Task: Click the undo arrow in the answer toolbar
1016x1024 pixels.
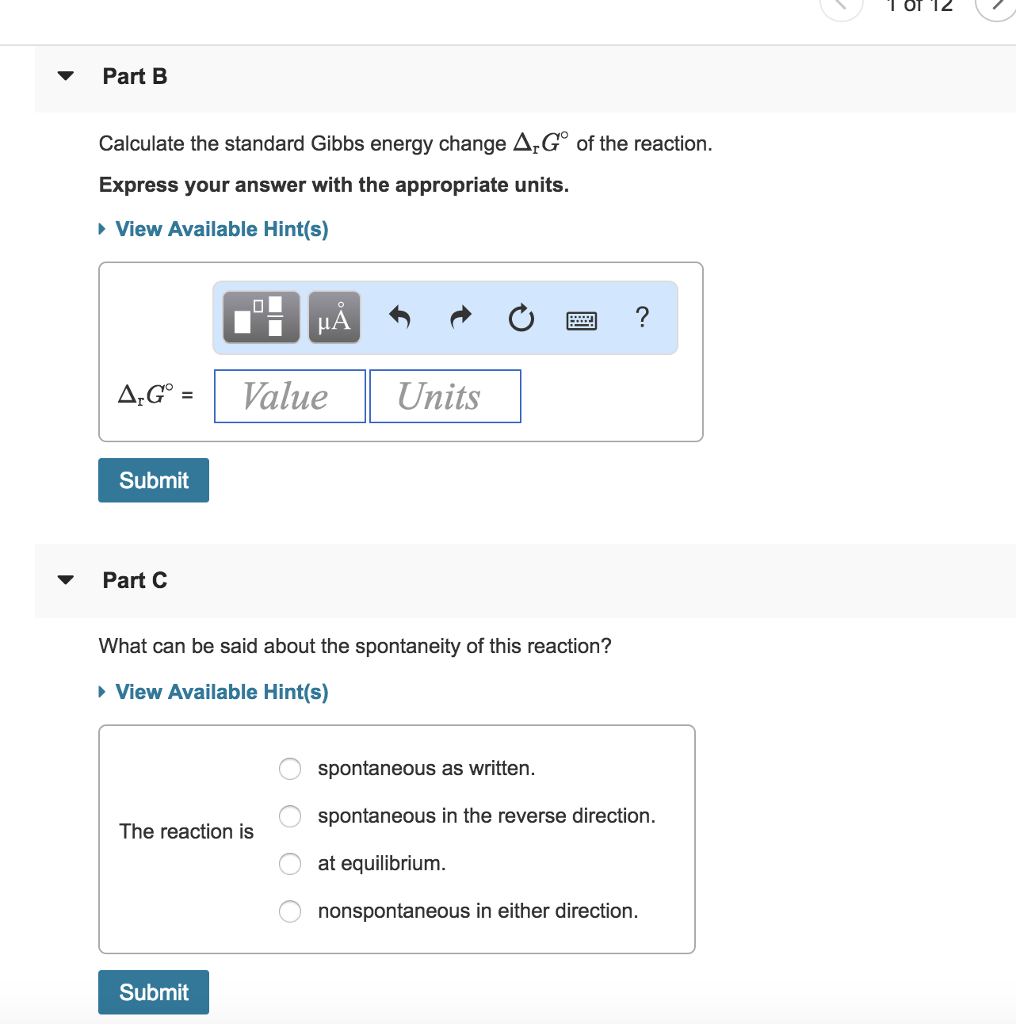Action: pyautogui.click(x=399, y=317)
